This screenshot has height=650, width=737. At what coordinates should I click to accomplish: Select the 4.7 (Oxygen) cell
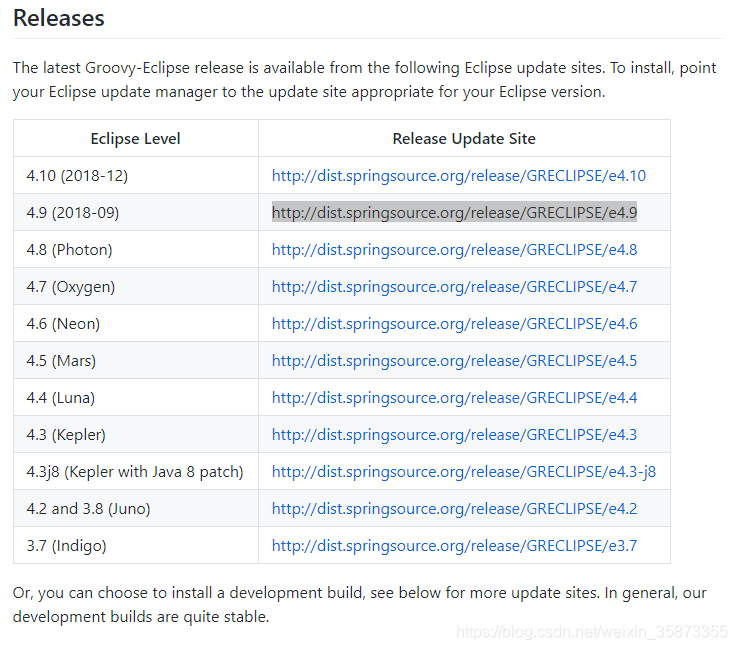pos(136,287)
